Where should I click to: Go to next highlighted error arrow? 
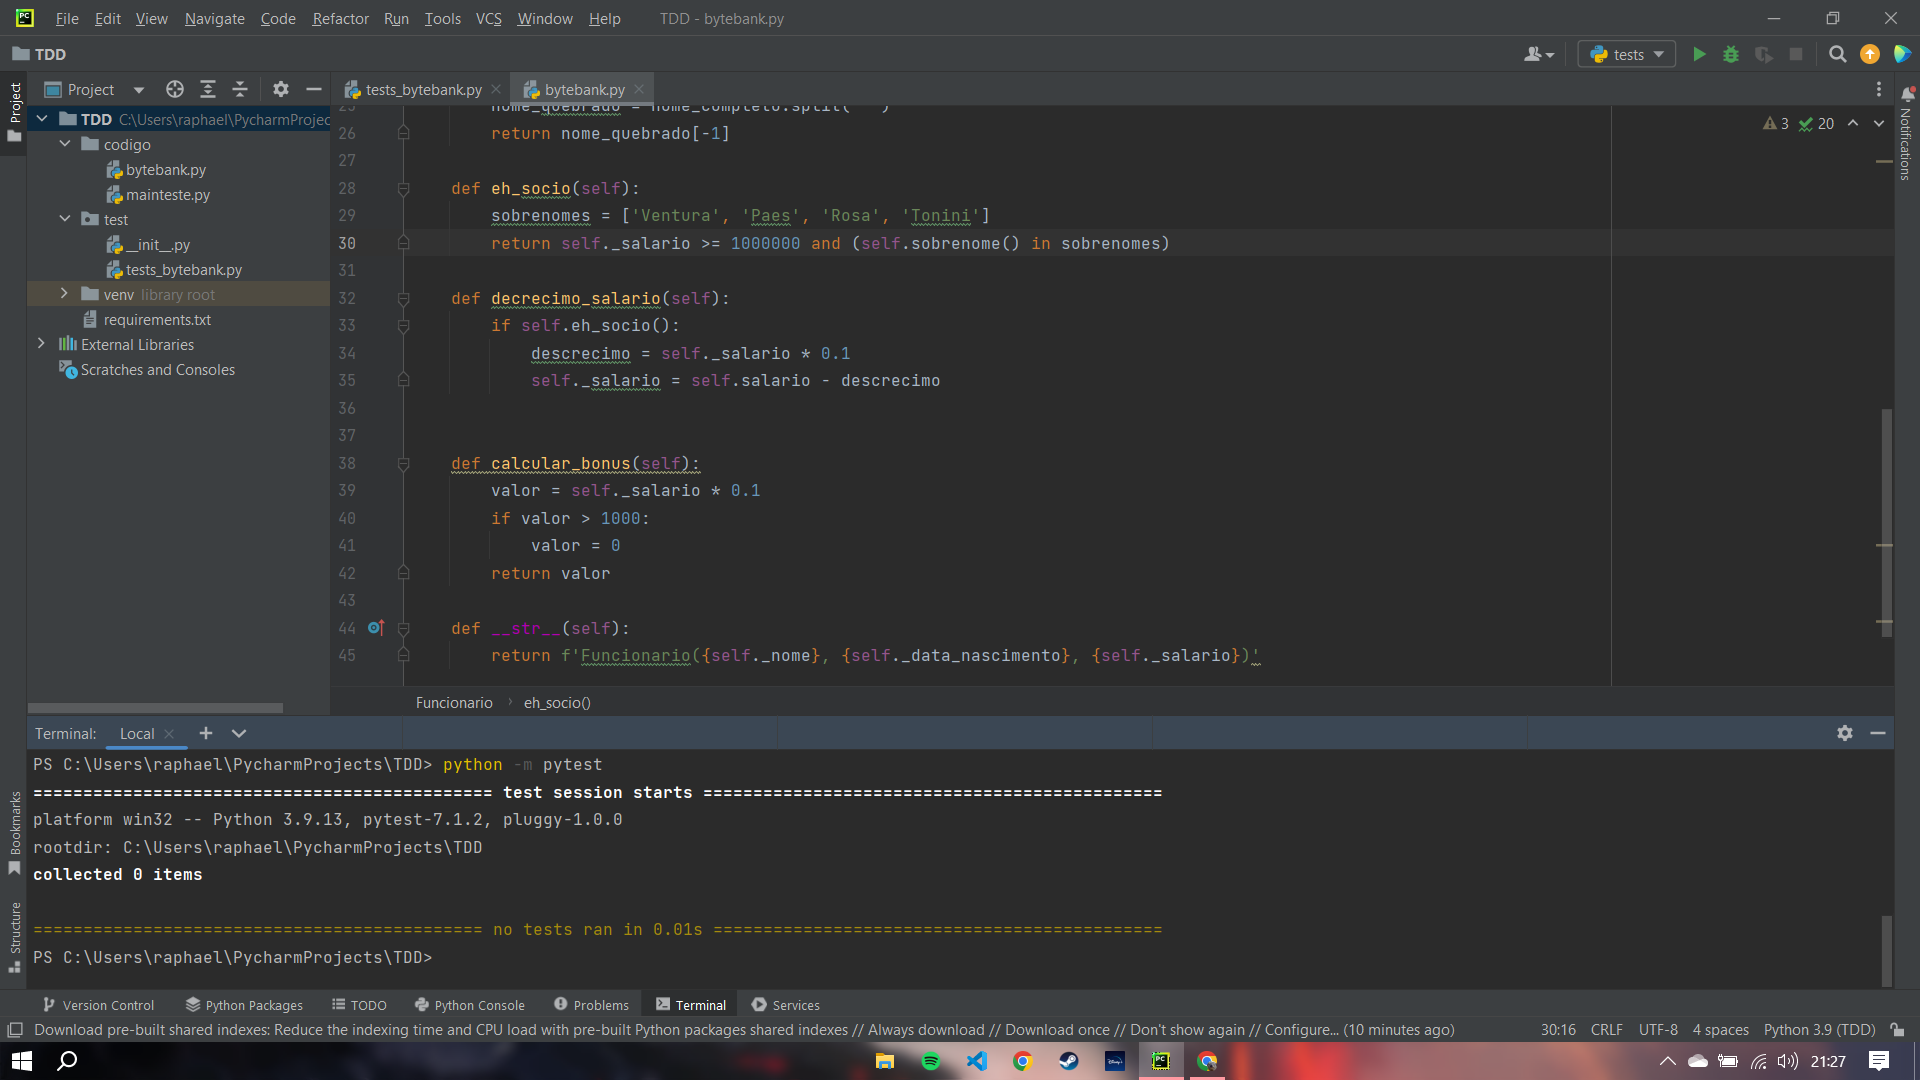(x=1879, y=123)
